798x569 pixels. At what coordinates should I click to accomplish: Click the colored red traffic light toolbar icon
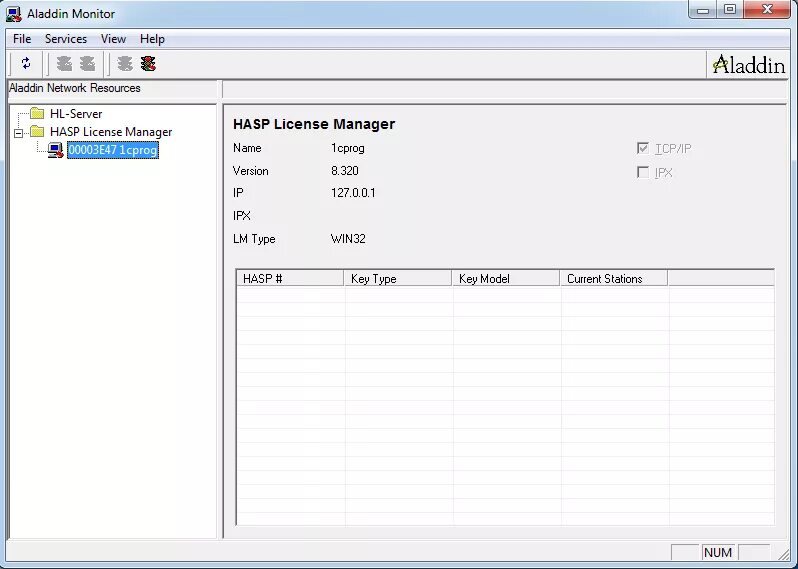coord(148,64)
